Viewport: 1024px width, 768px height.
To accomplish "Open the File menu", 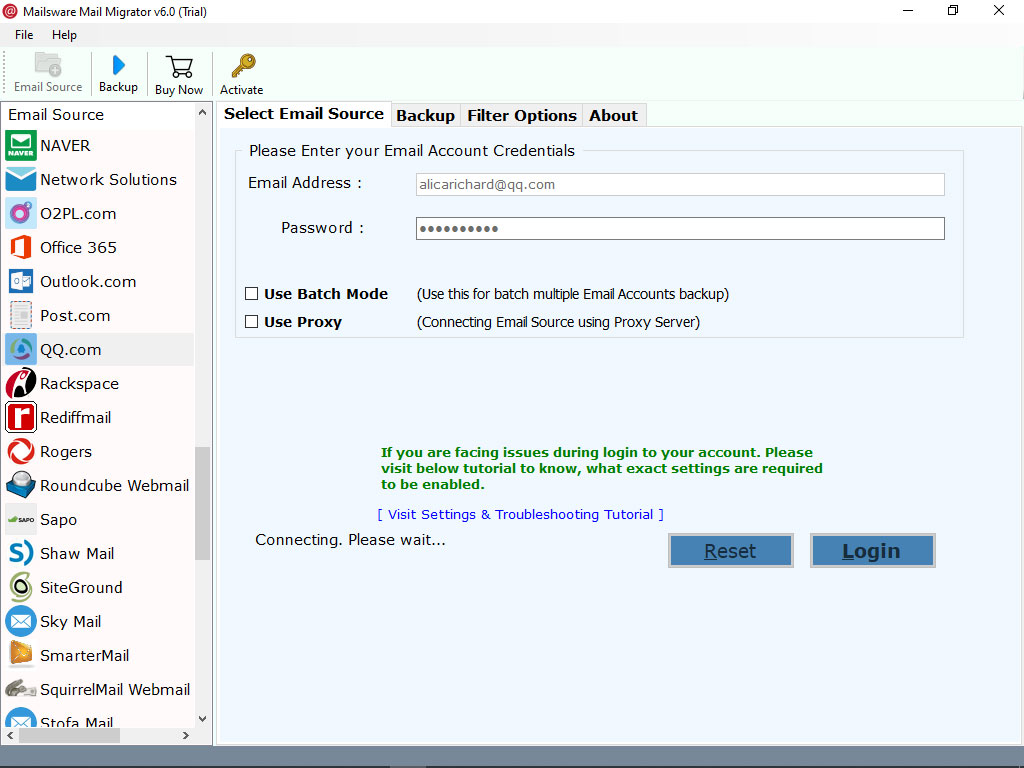I will [24, 35].
